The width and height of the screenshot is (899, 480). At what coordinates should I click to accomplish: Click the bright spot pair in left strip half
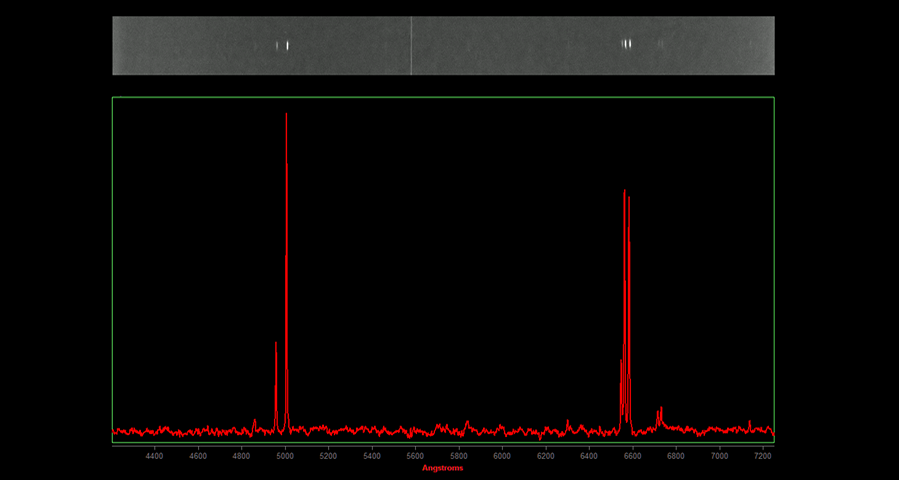(284, 45)
